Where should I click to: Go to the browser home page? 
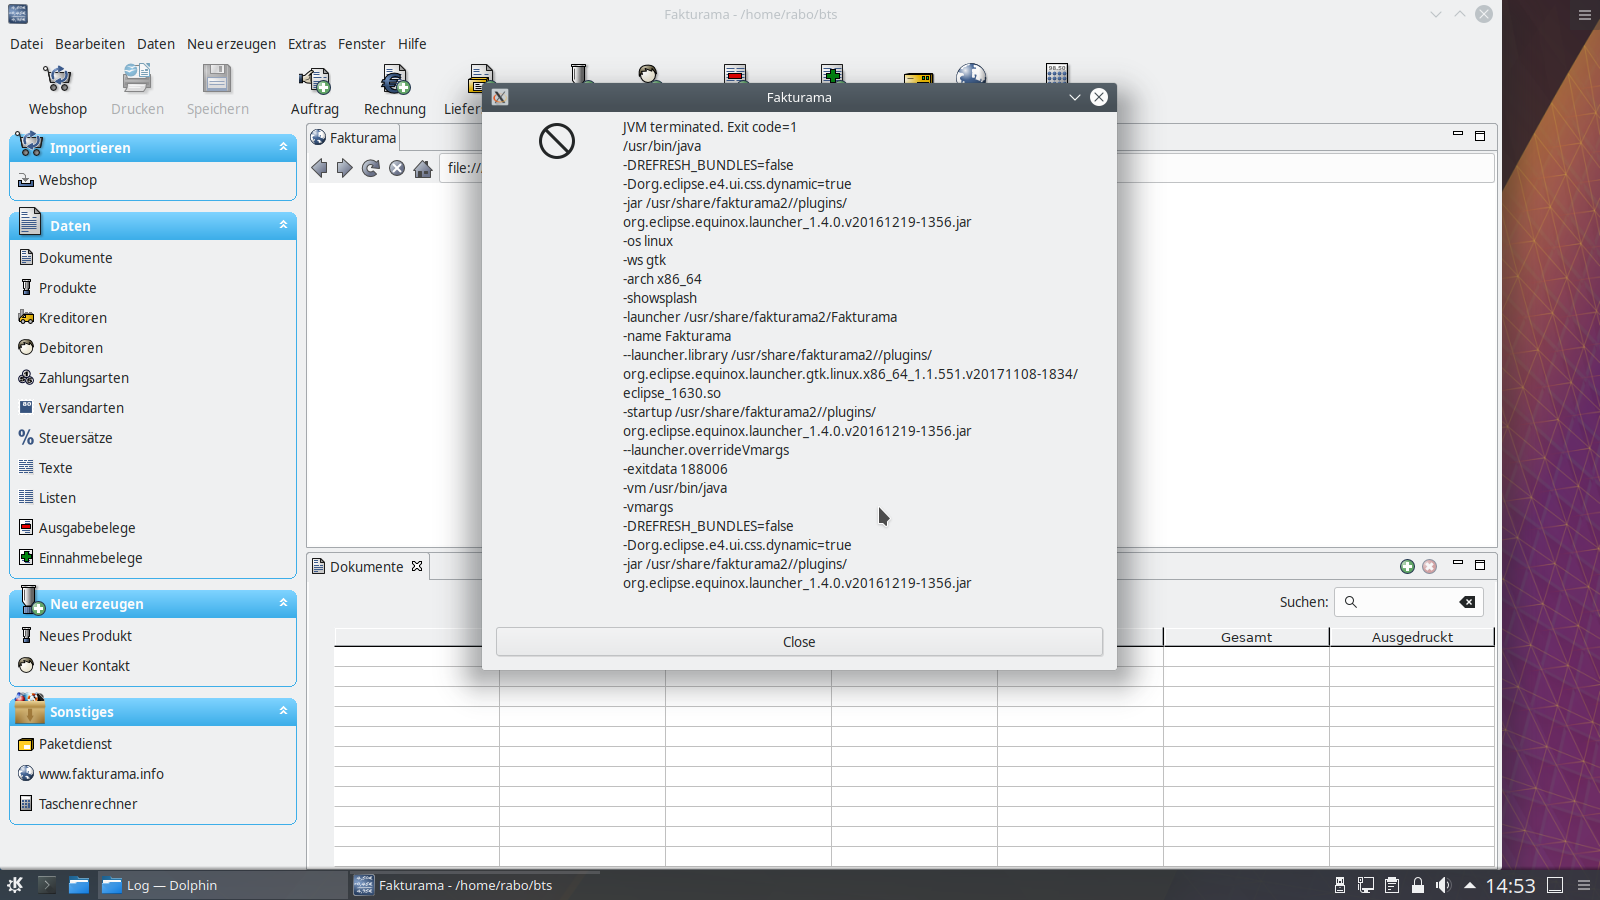click(x=423, y=168)
